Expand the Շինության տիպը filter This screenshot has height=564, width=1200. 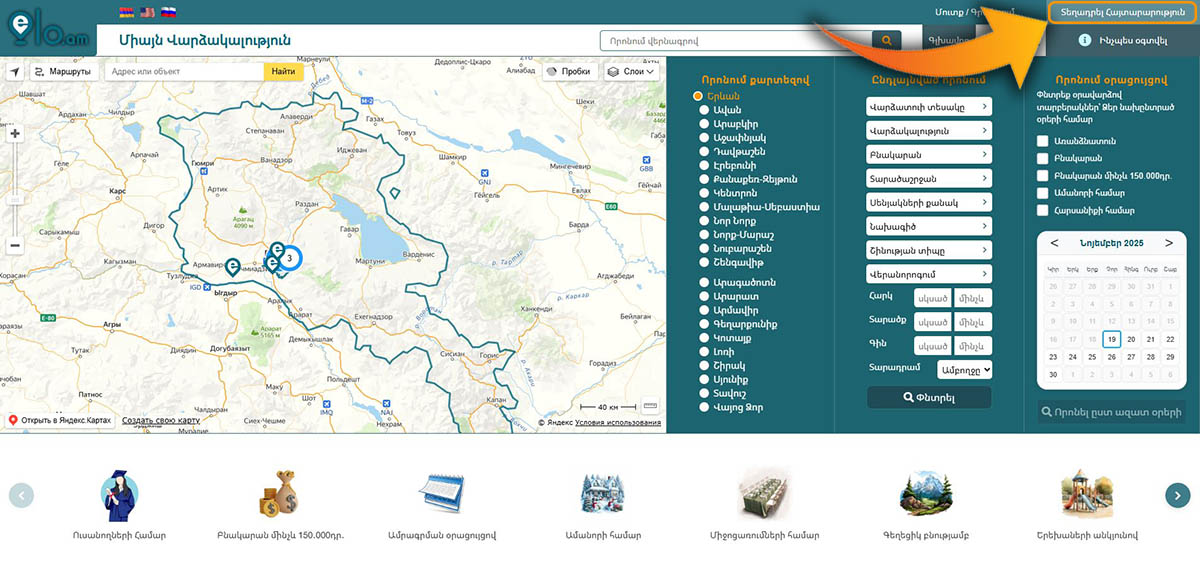(929, 250)
